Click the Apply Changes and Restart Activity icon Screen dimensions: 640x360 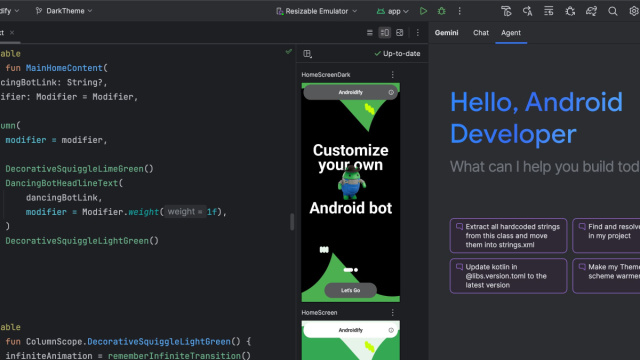pyautogui.click(x=506, y=11)
